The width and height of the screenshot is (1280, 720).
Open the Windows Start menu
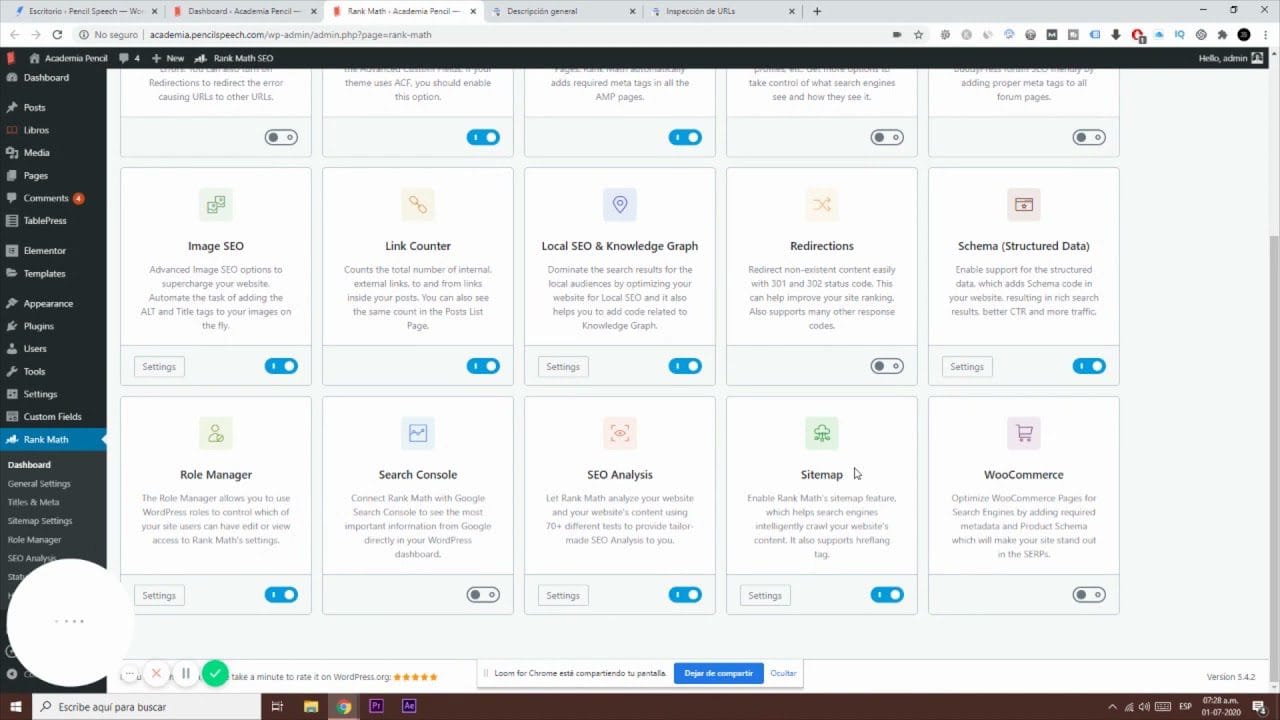pyautogui.click(x=16, y=706)
